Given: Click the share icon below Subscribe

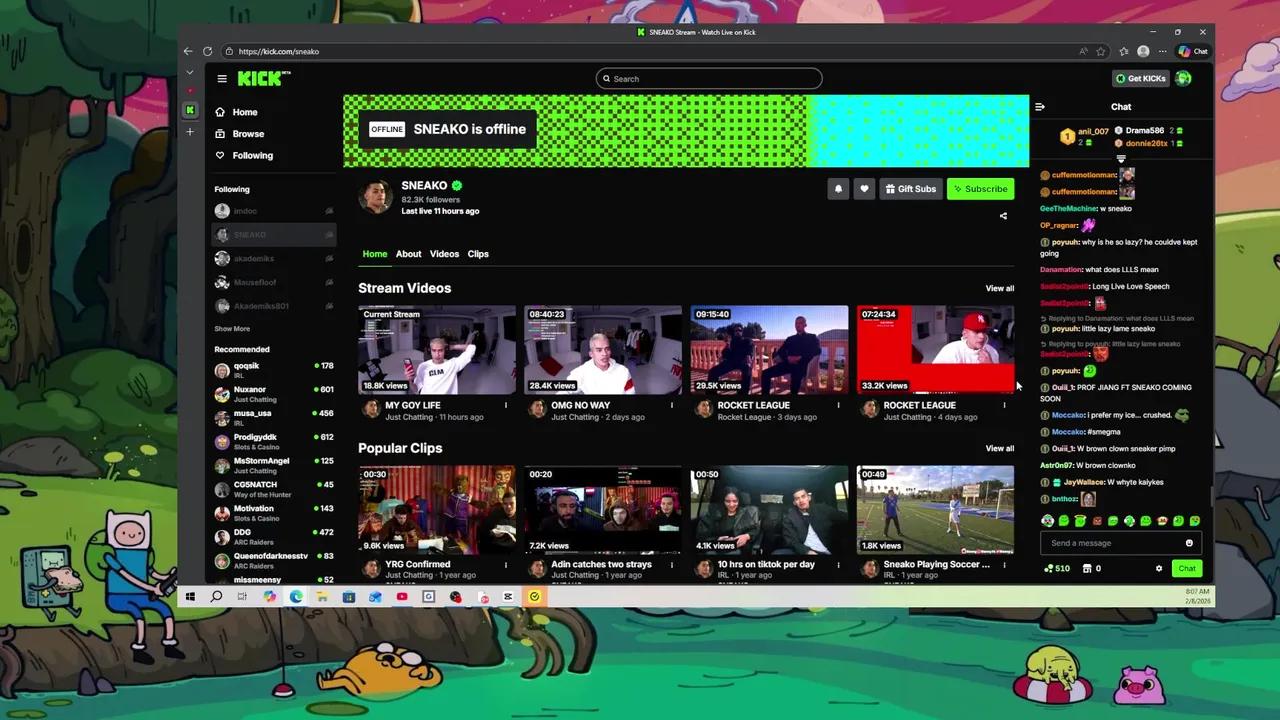Looking at the screenshot, I should tap(1003, 216).
